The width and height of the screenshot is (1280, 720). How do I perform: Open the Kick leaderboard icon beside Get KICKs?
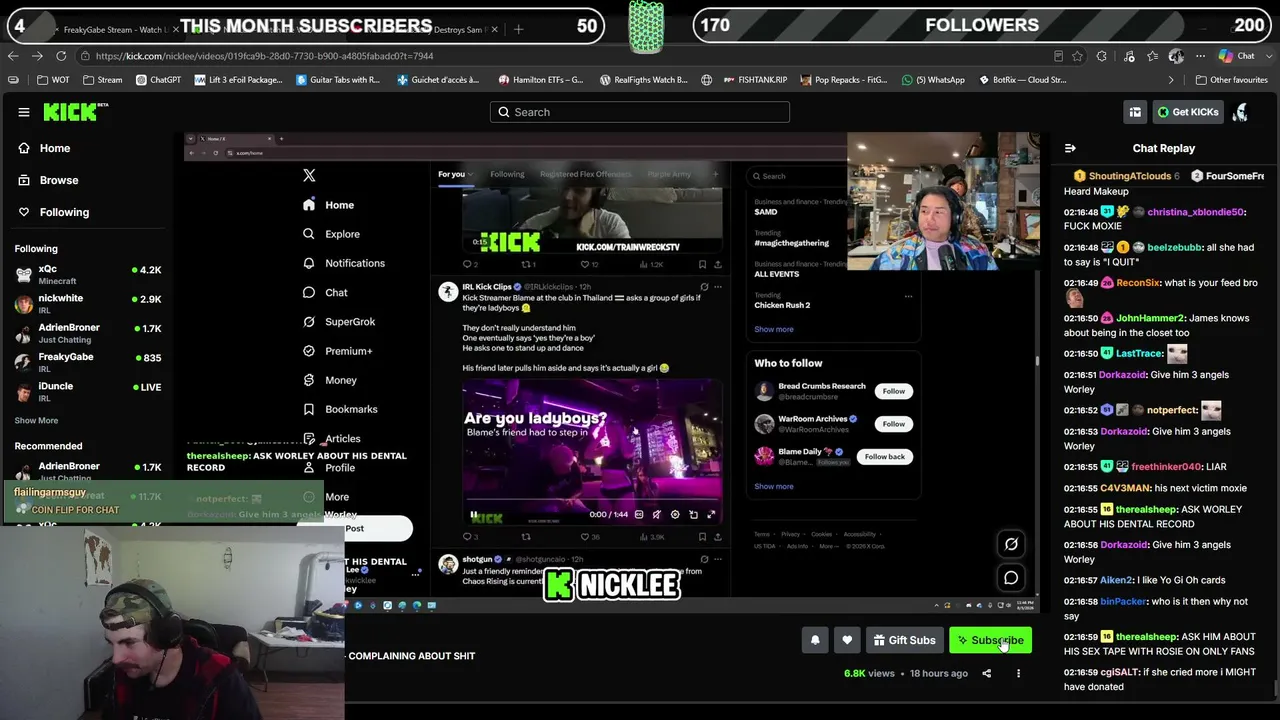pyautogui.click(x=1135, y=112)
